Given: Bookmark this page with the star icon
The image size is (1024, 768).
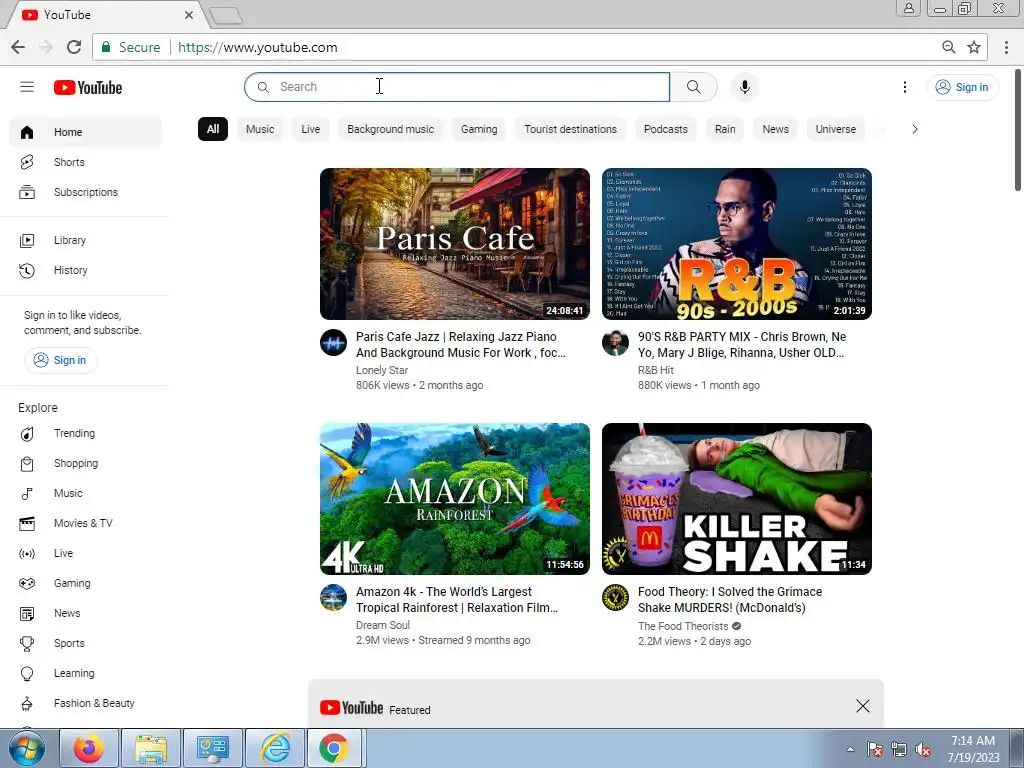Looking at the screenshot, I should (x=974, y=47).
